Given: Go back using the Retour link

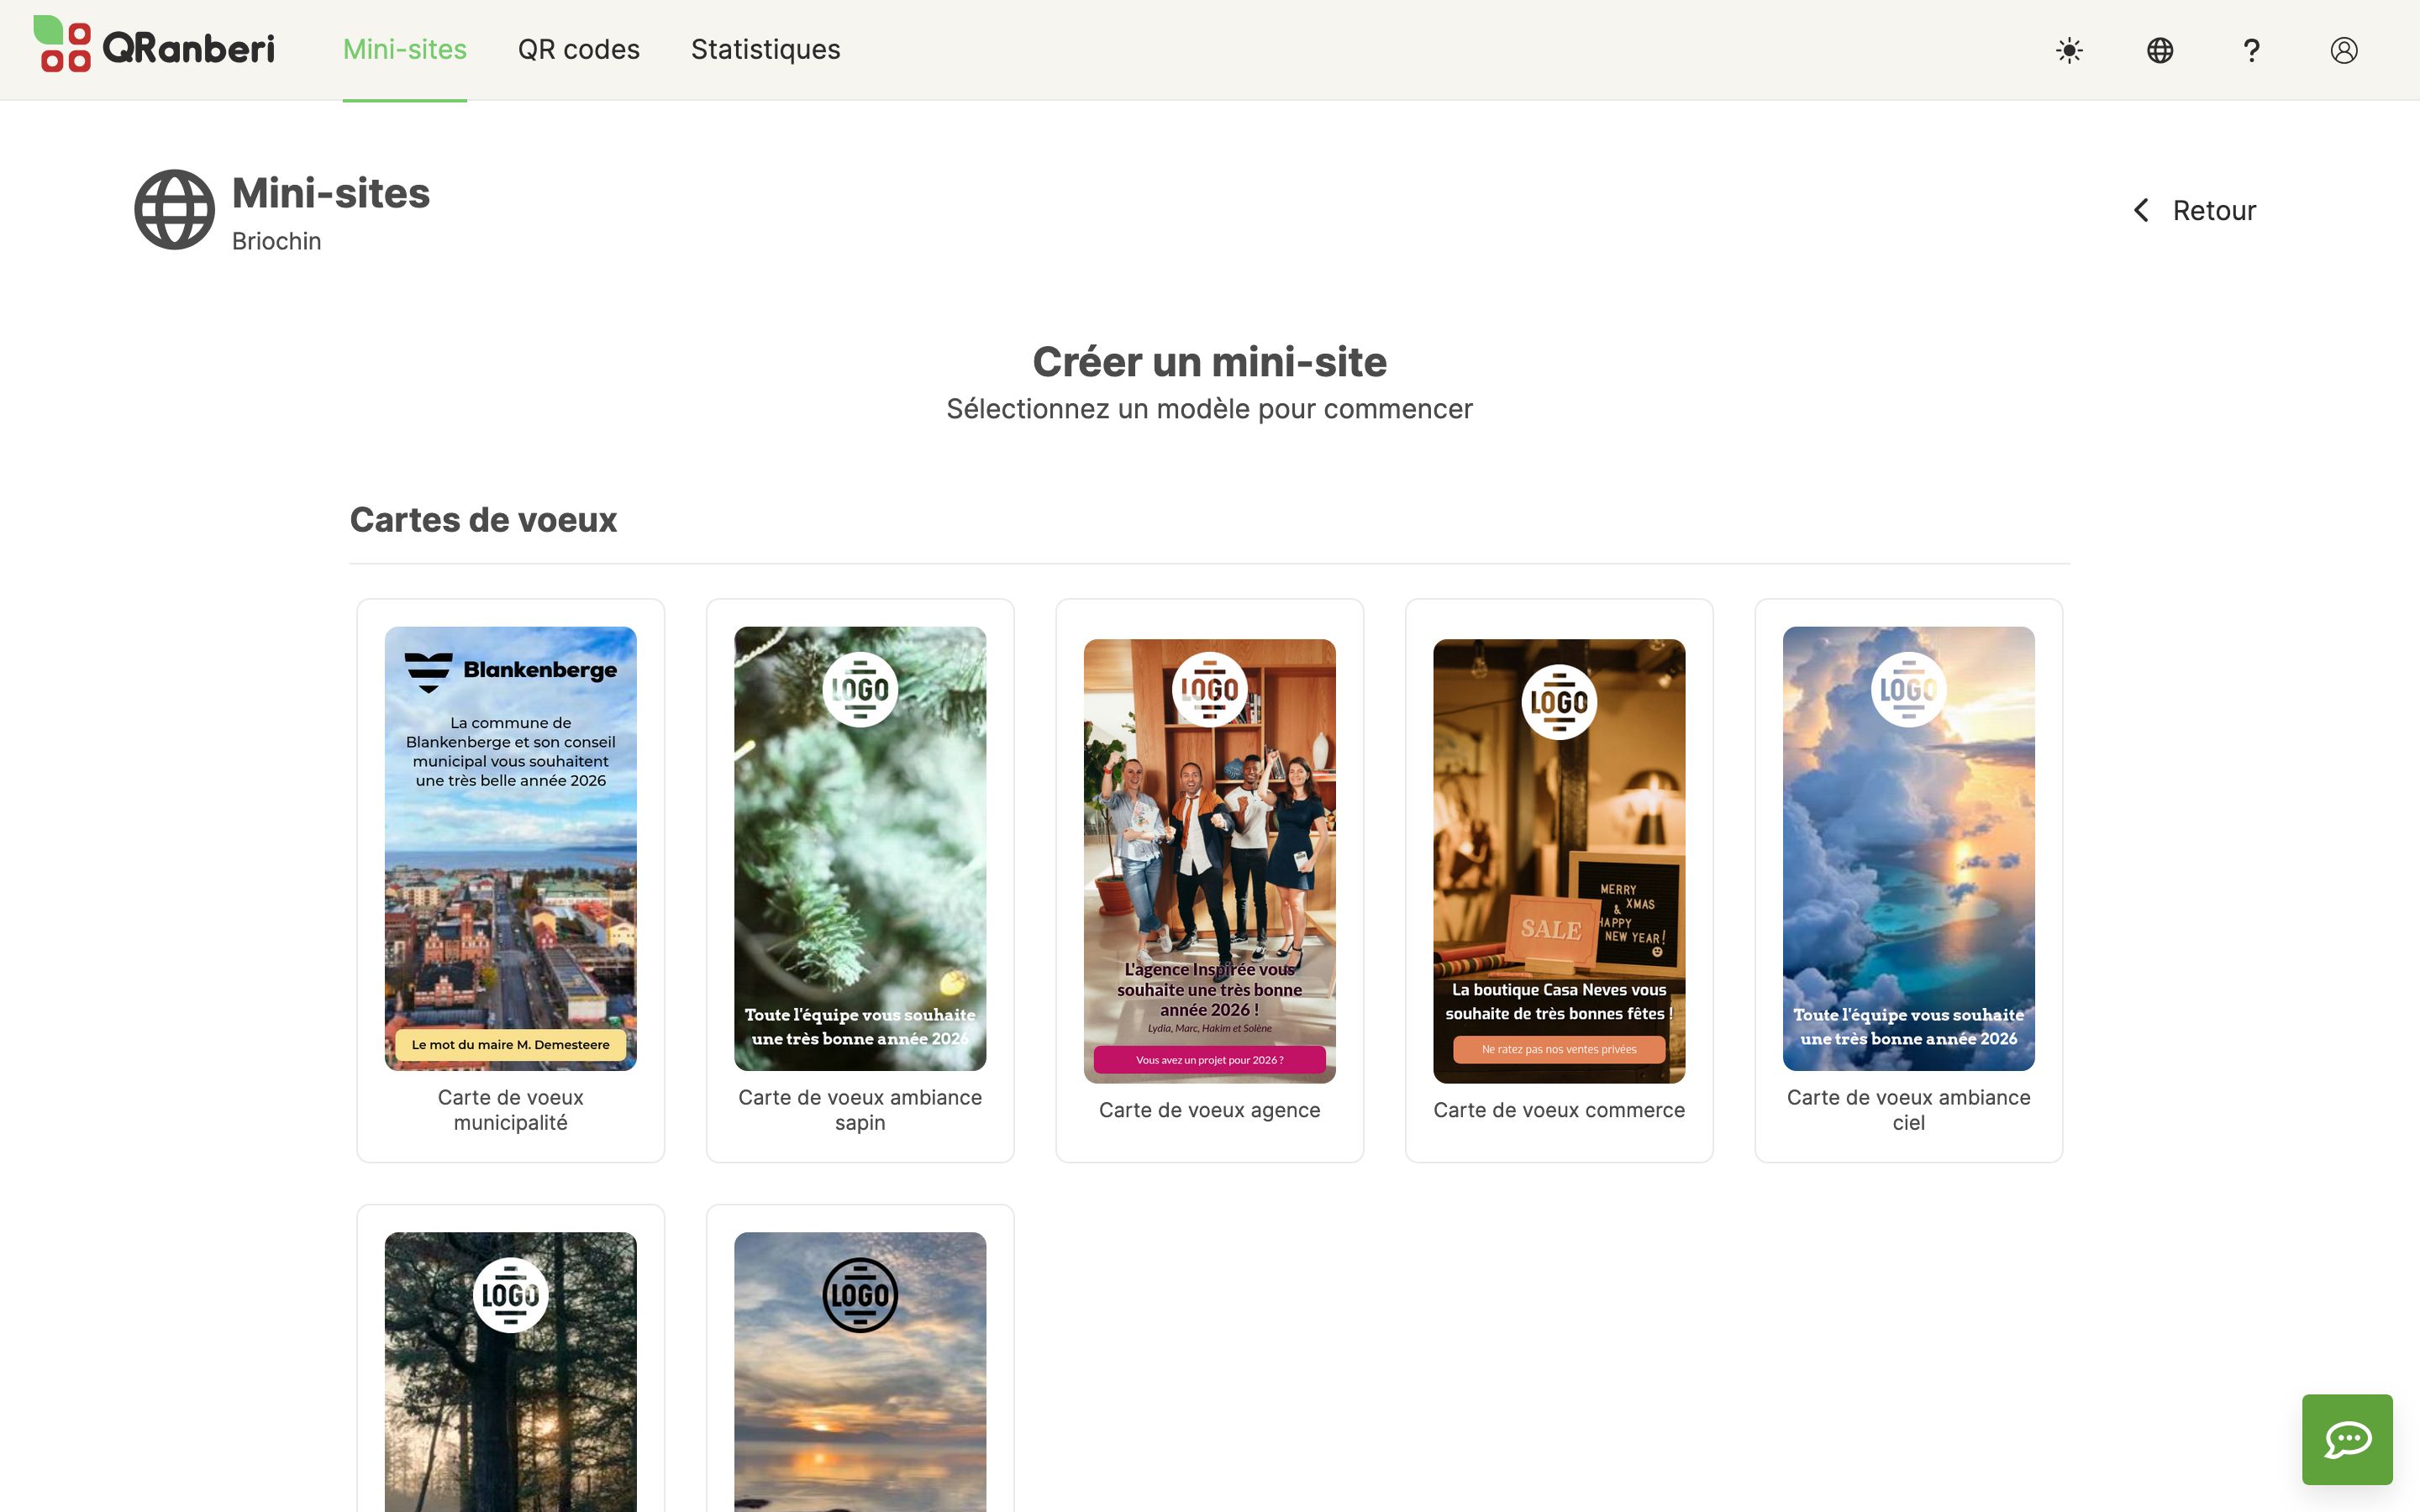Looking at the screenshot, I should coord(2213,210).
